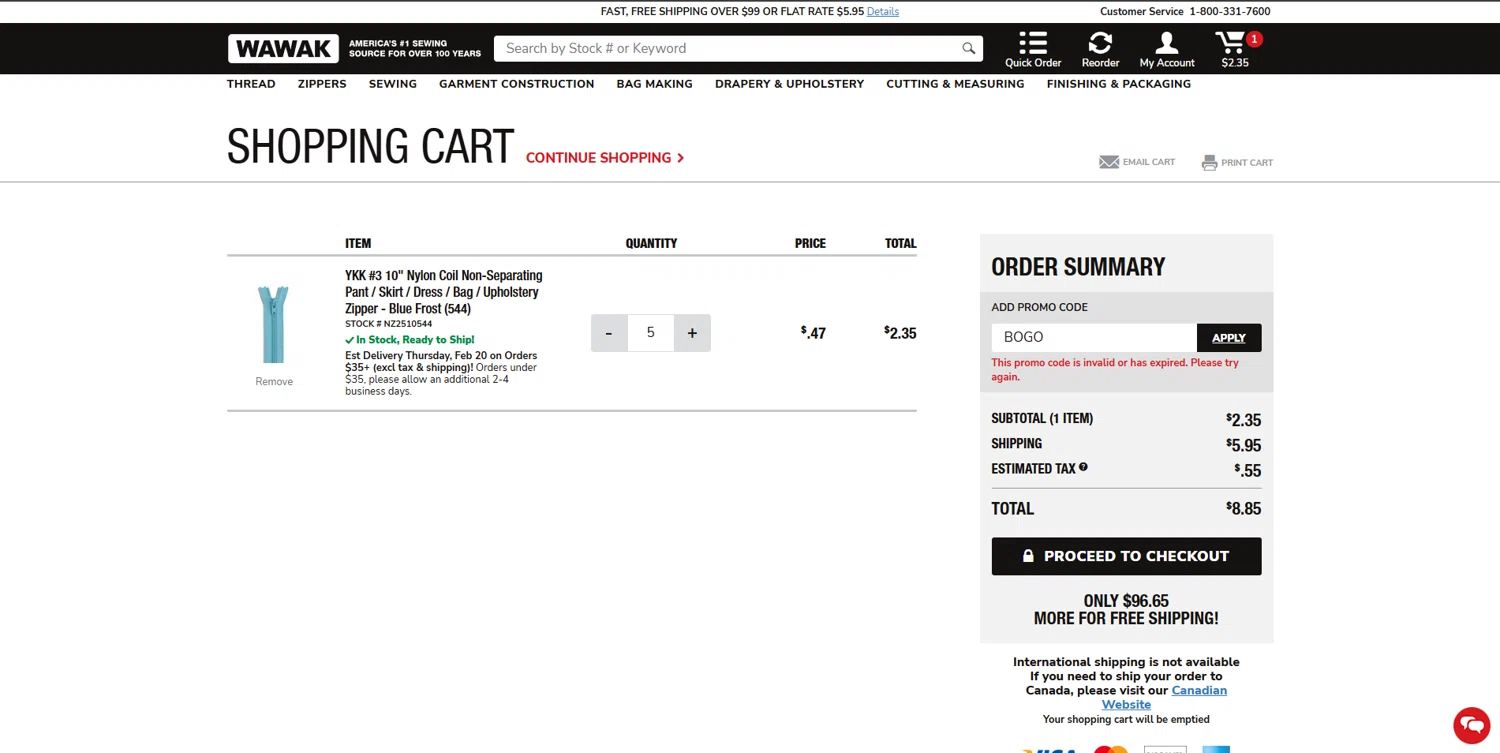This screenshot has height=753, width=1500.
Task: Increase zipper quantity with plus button
Action: point(692,333)
